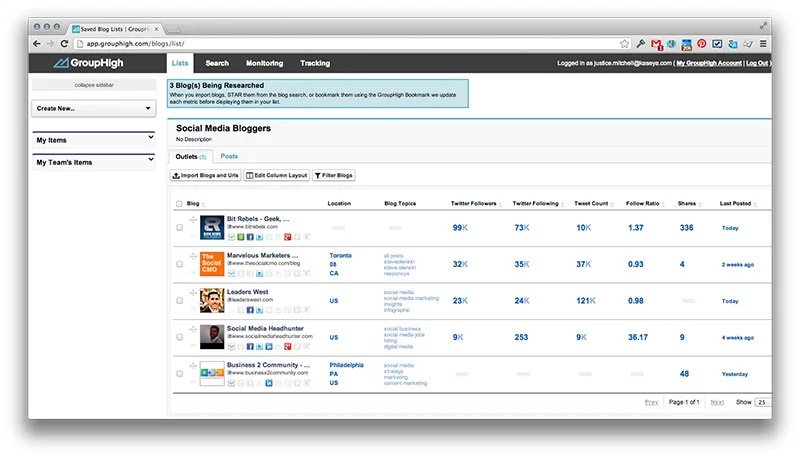Open the Chrome hamburger menu

763,44
